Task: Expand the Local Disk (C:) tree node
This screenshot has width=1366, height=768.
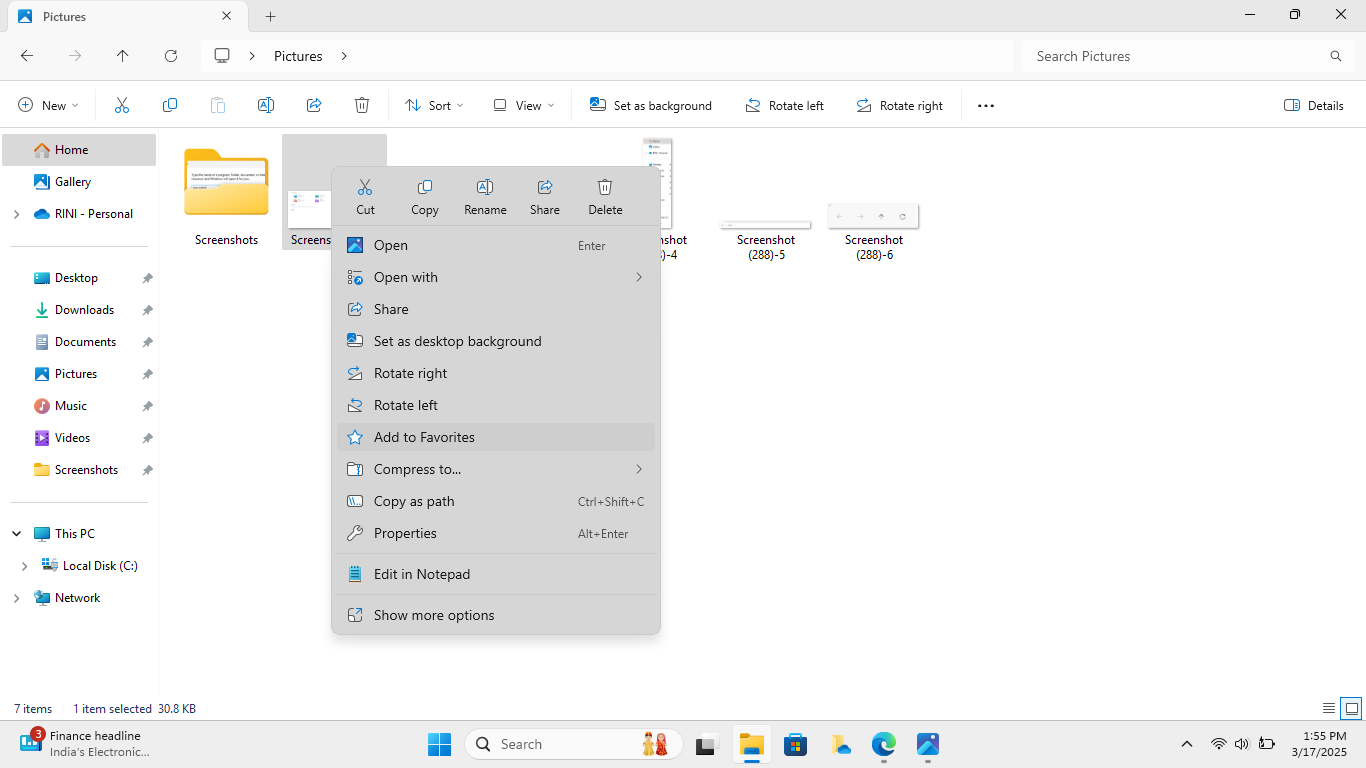Action: coord(25,566)
